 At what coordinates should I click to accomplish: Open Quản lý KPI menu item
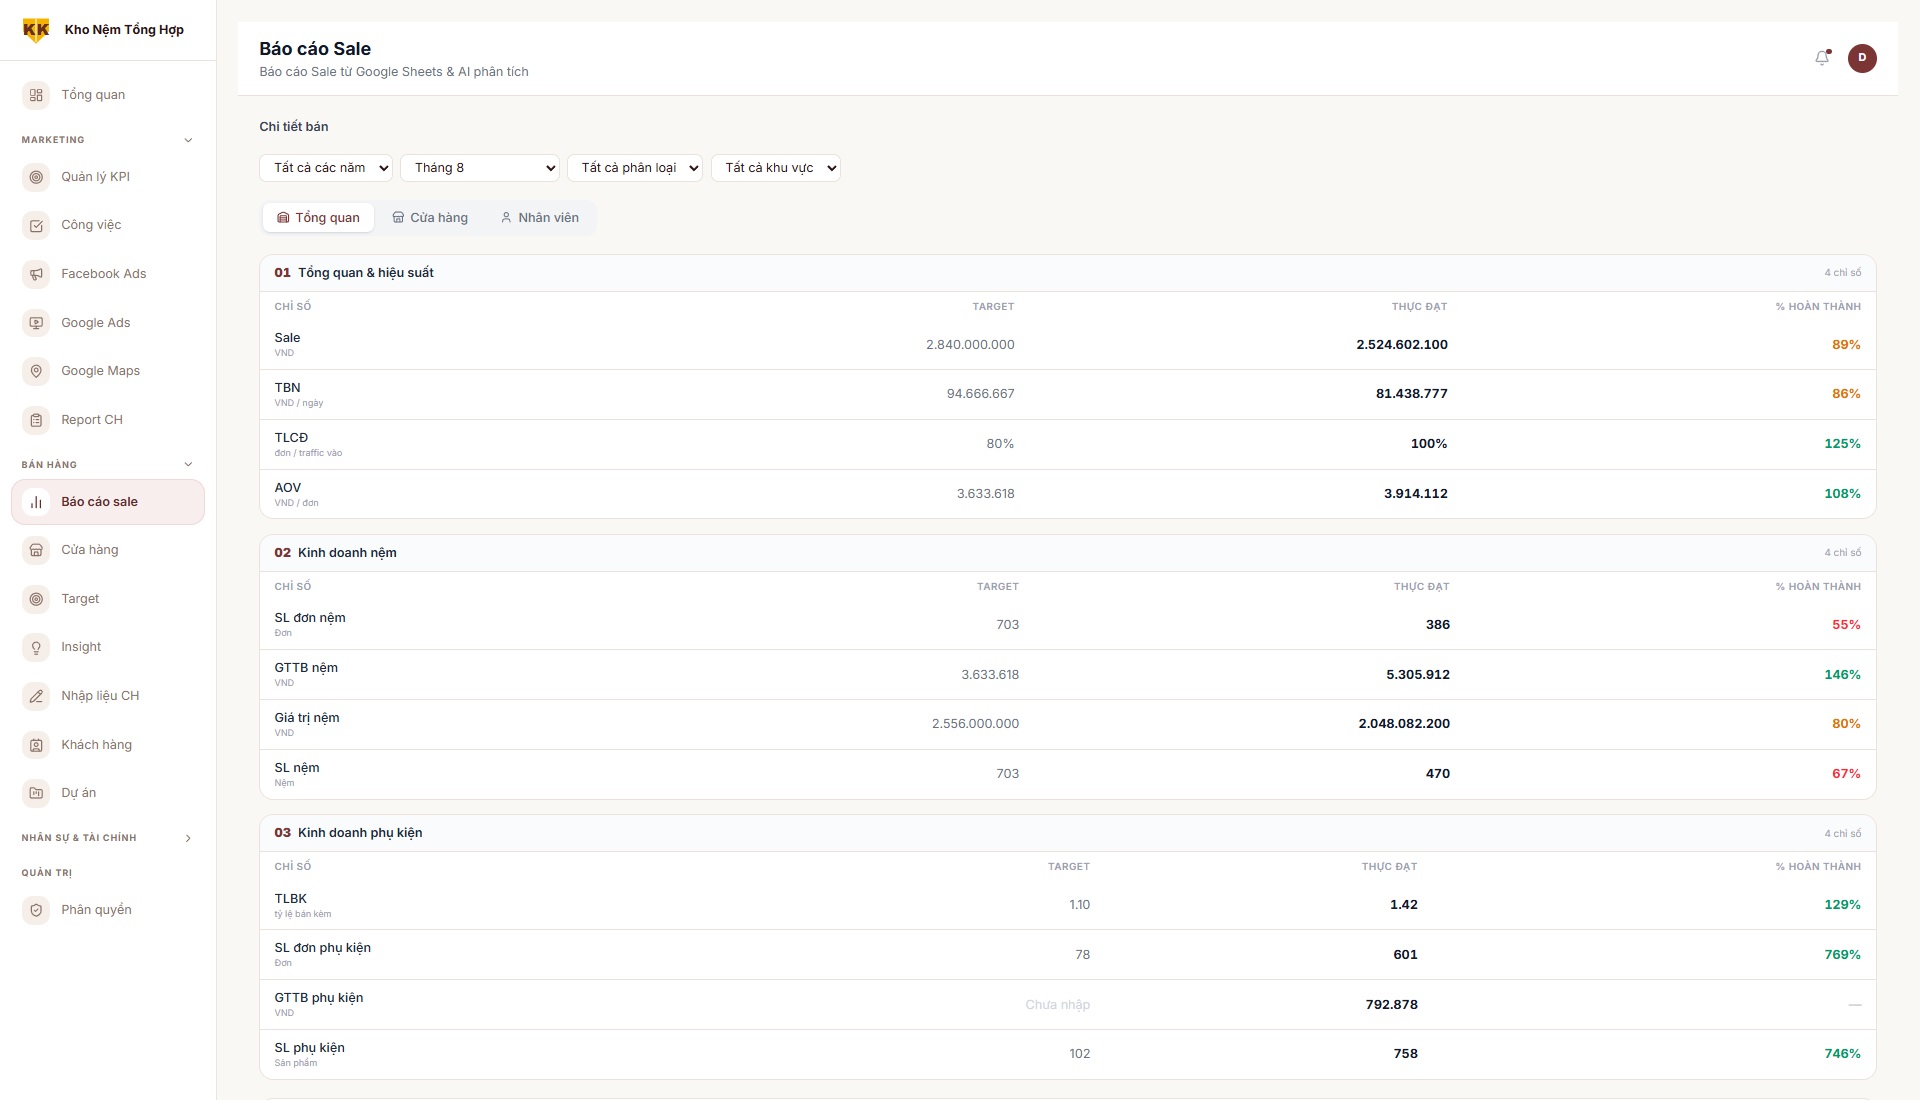108,177
